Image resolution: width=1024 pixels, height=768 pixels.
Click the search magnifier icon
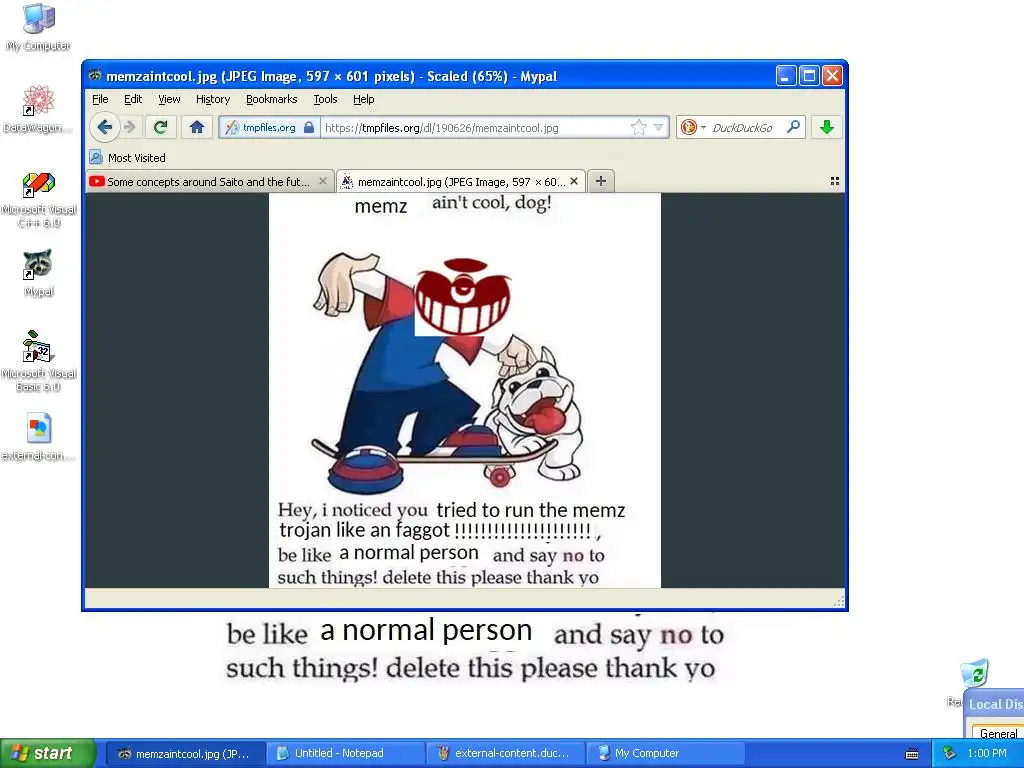793,127
